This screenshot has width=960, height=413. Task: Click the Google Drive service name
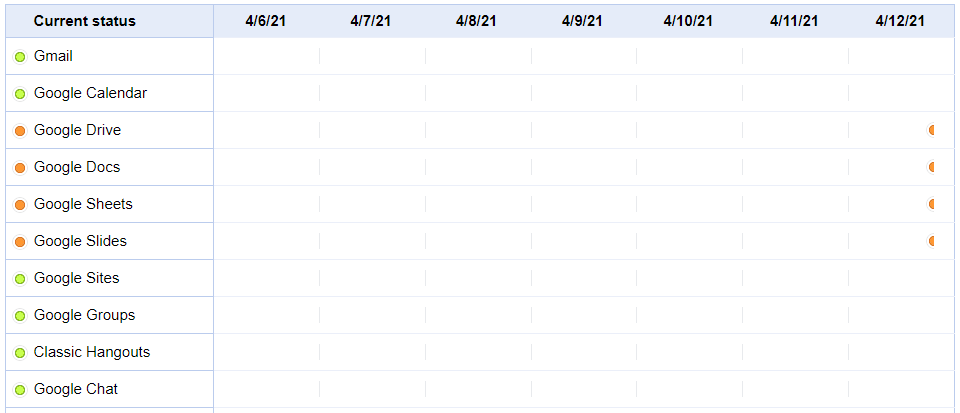tap(77, 130)
